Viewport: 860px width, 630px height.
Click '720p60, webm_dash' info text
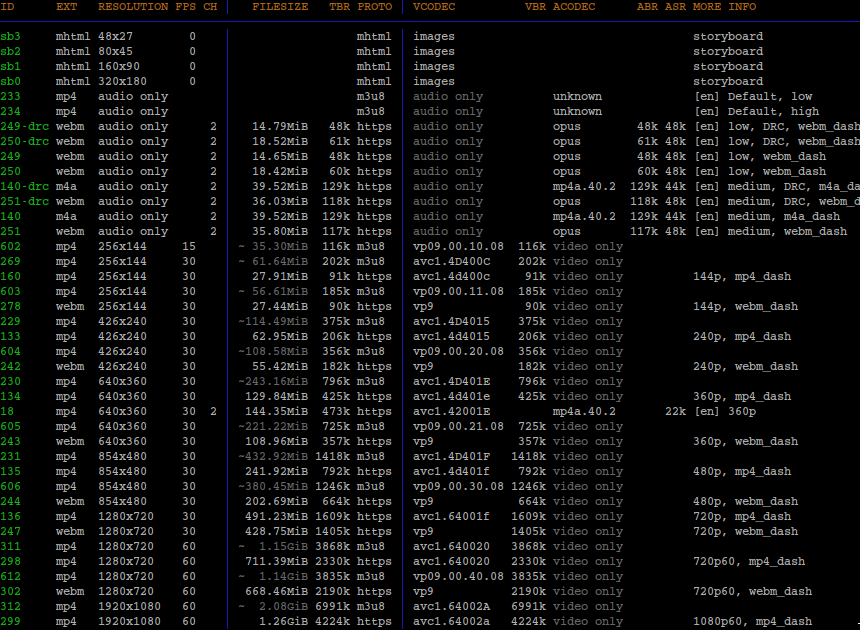click(x=752, y=592)
